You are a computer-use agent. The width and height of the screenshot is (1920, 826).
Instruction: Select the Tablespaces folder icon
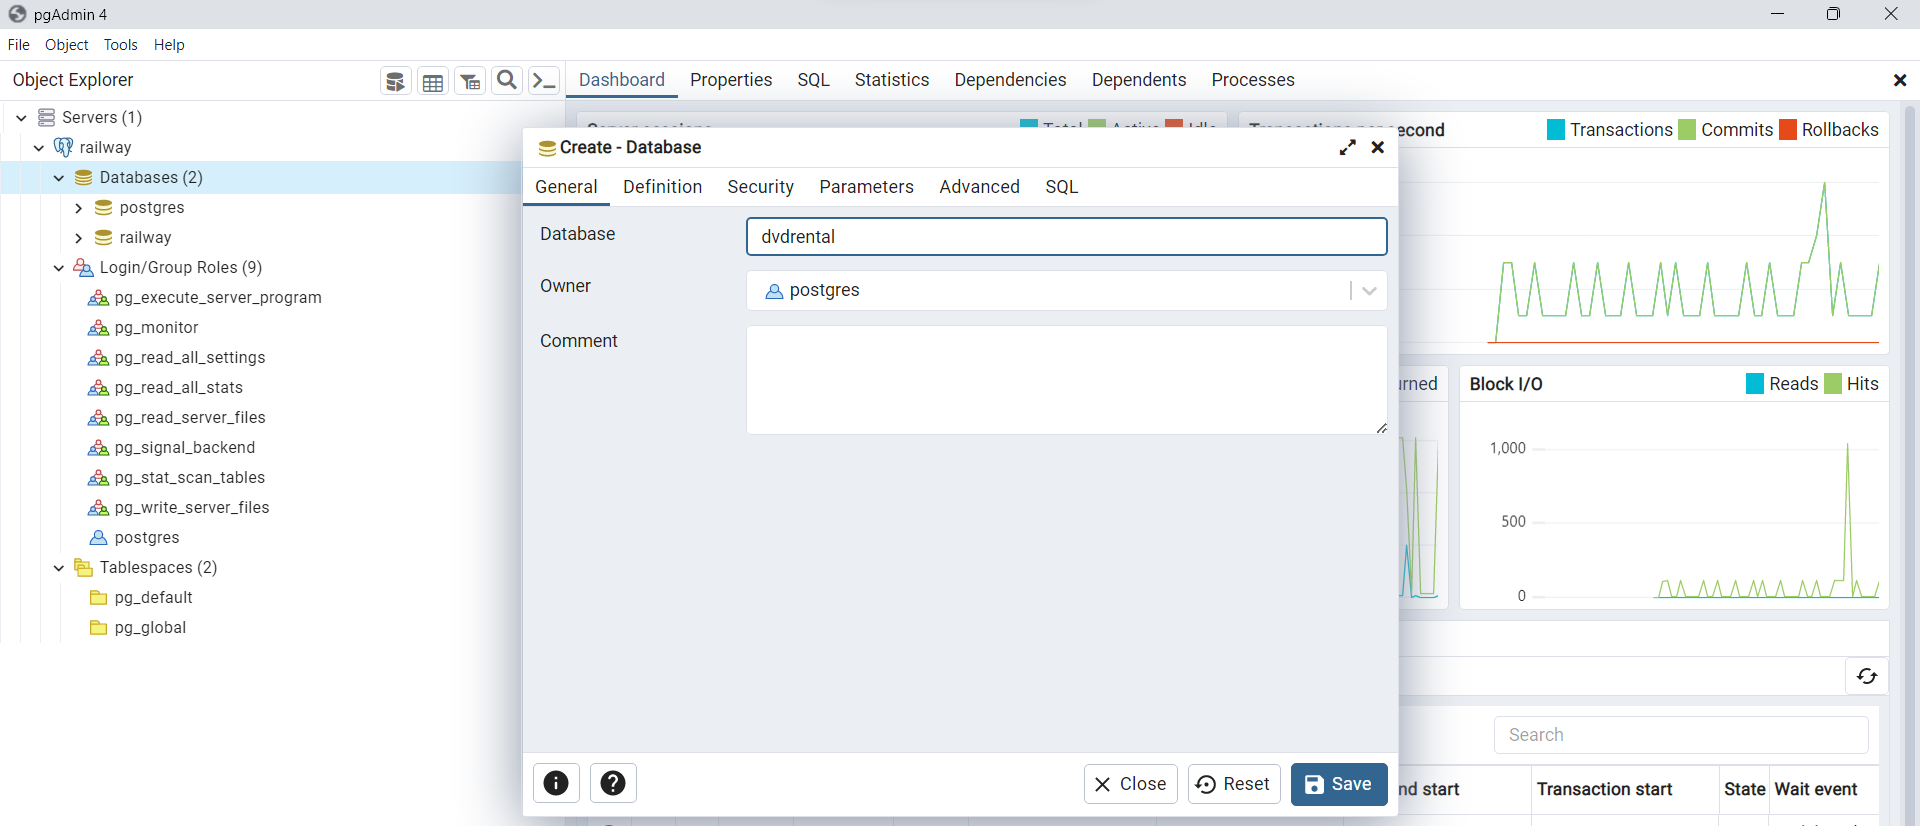coord(84,567)
